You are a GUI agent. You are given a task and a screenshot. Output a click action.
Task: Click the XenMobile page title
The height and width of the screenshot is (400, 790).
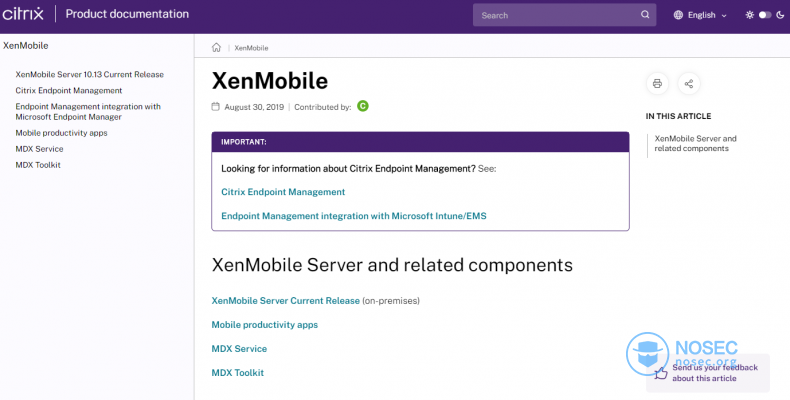point(270,81)
